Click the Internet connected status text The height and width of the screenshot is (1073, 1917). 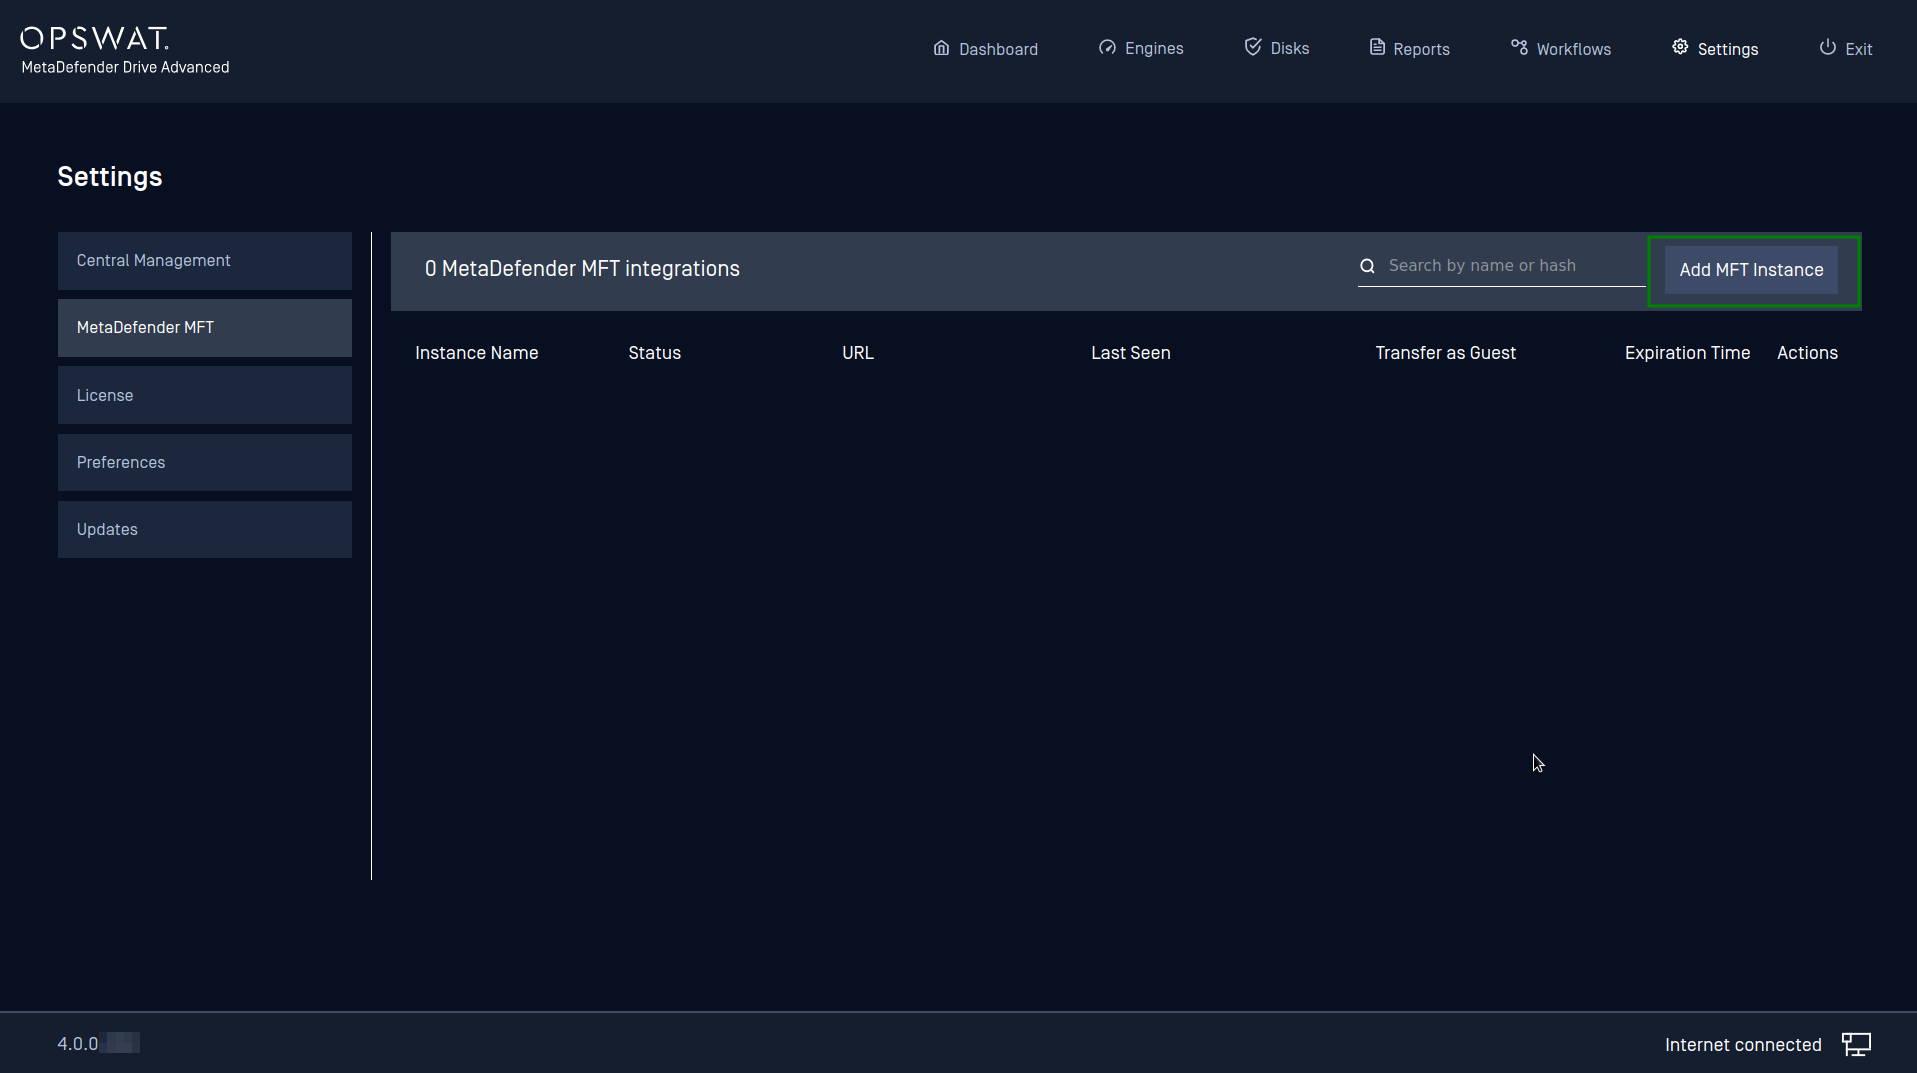pos(1743,1045)
